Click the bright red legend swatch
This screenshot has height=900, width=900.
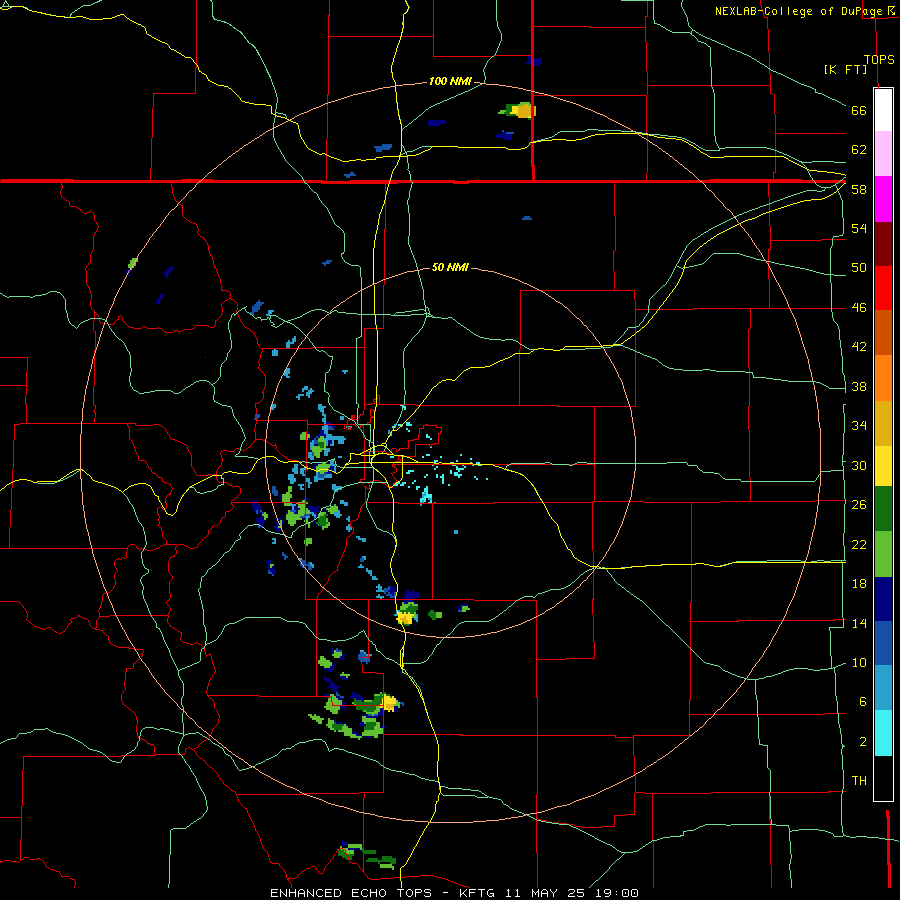883,288
